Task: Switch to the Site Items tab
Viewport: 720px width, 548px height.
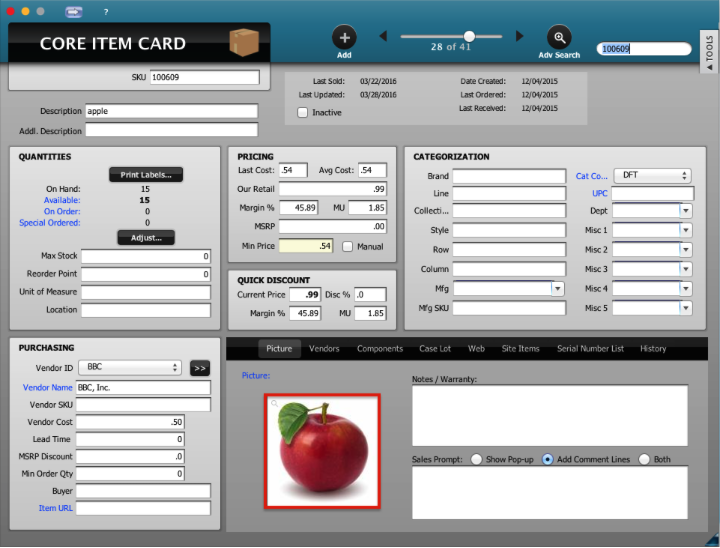Action: point(520,349)
